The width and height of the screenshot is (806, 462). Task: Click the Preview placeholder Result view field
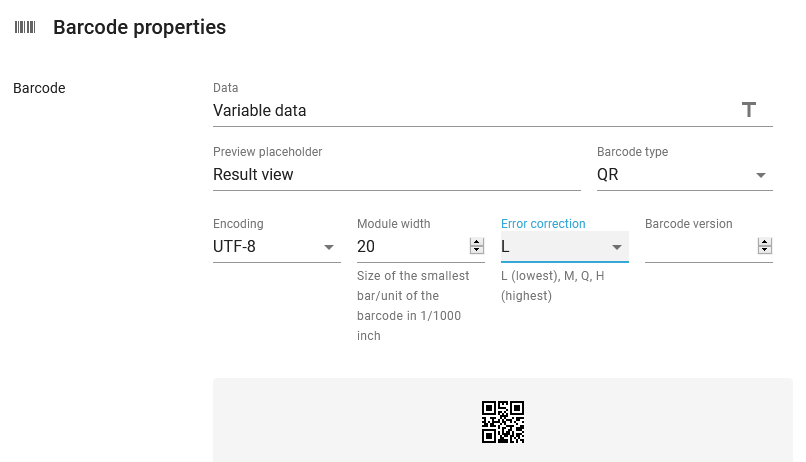pyautogui.click(x=397, y=175)
